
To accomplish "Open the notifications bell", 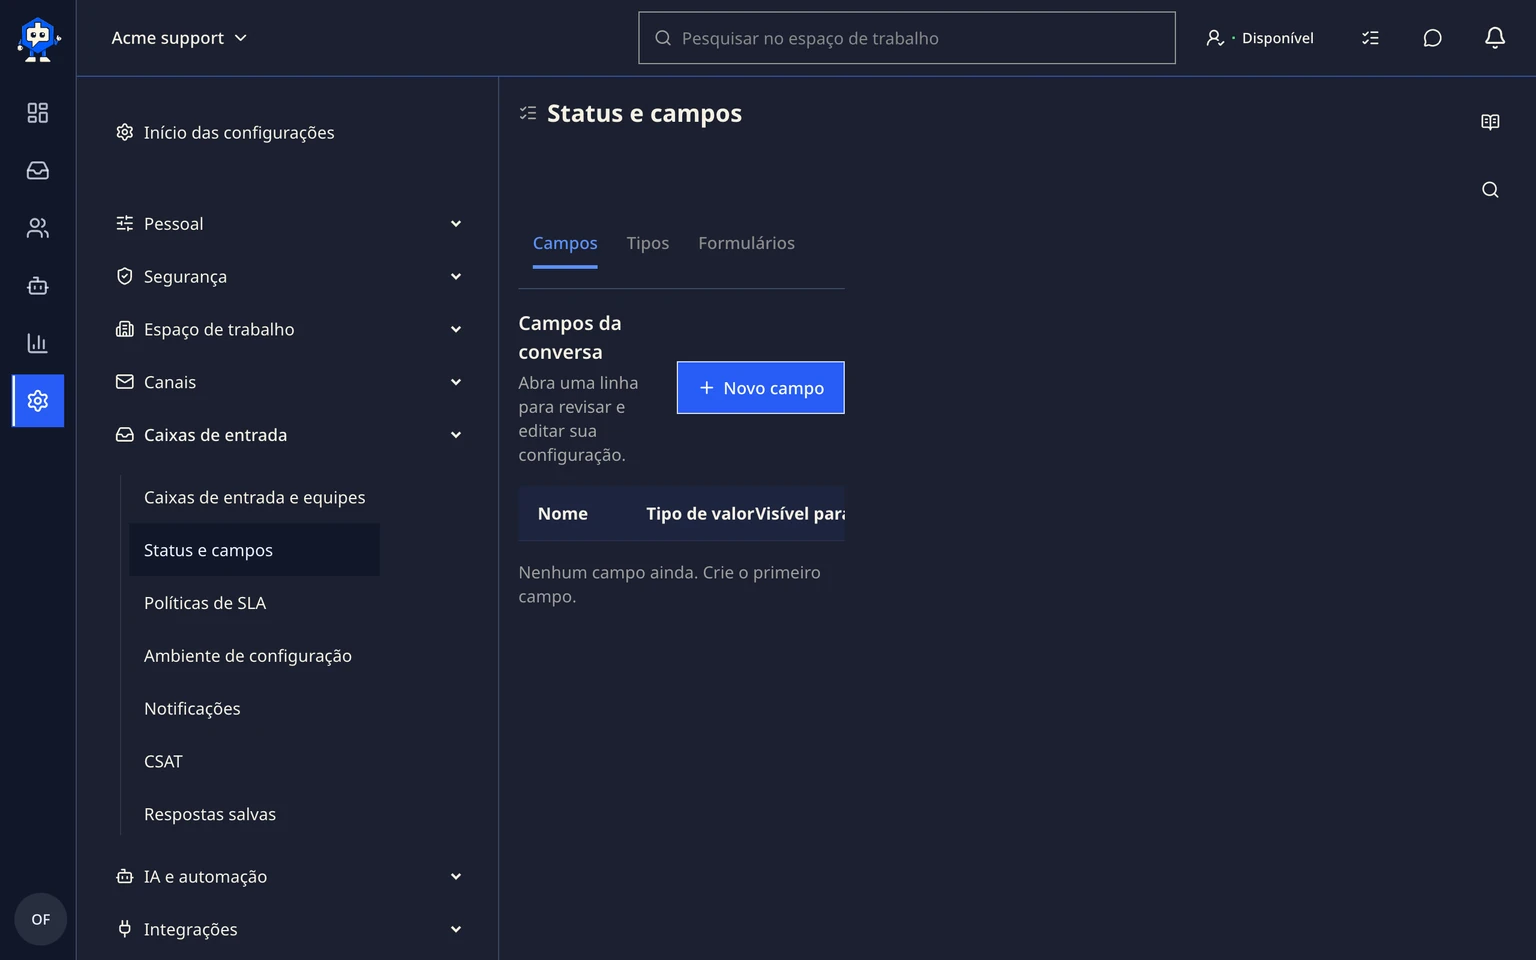I will click(1495, 38).
